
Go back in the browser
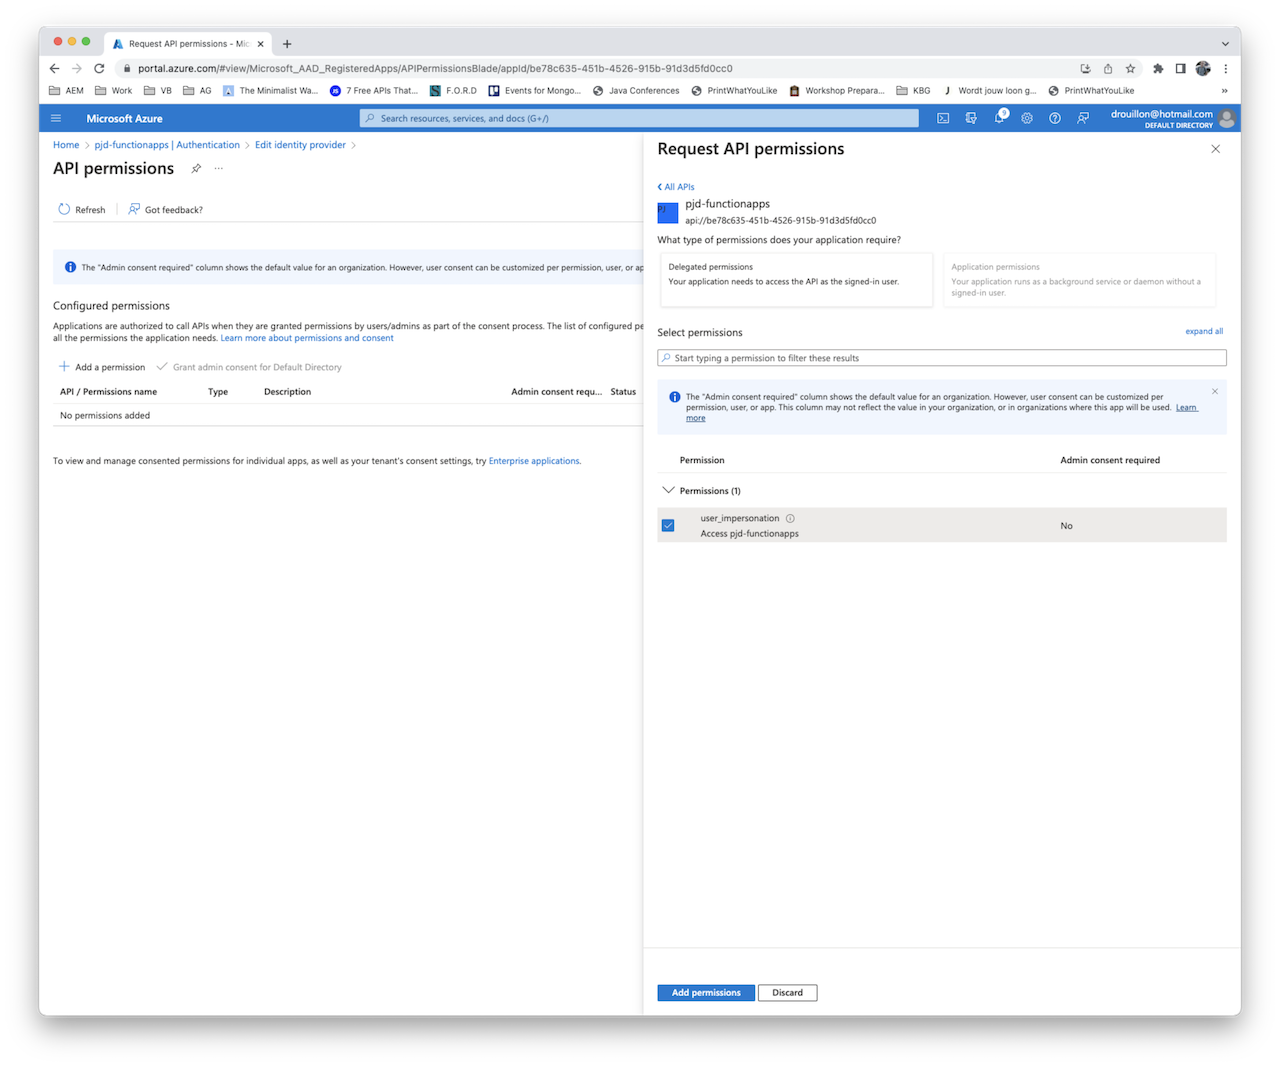[55, 68]
